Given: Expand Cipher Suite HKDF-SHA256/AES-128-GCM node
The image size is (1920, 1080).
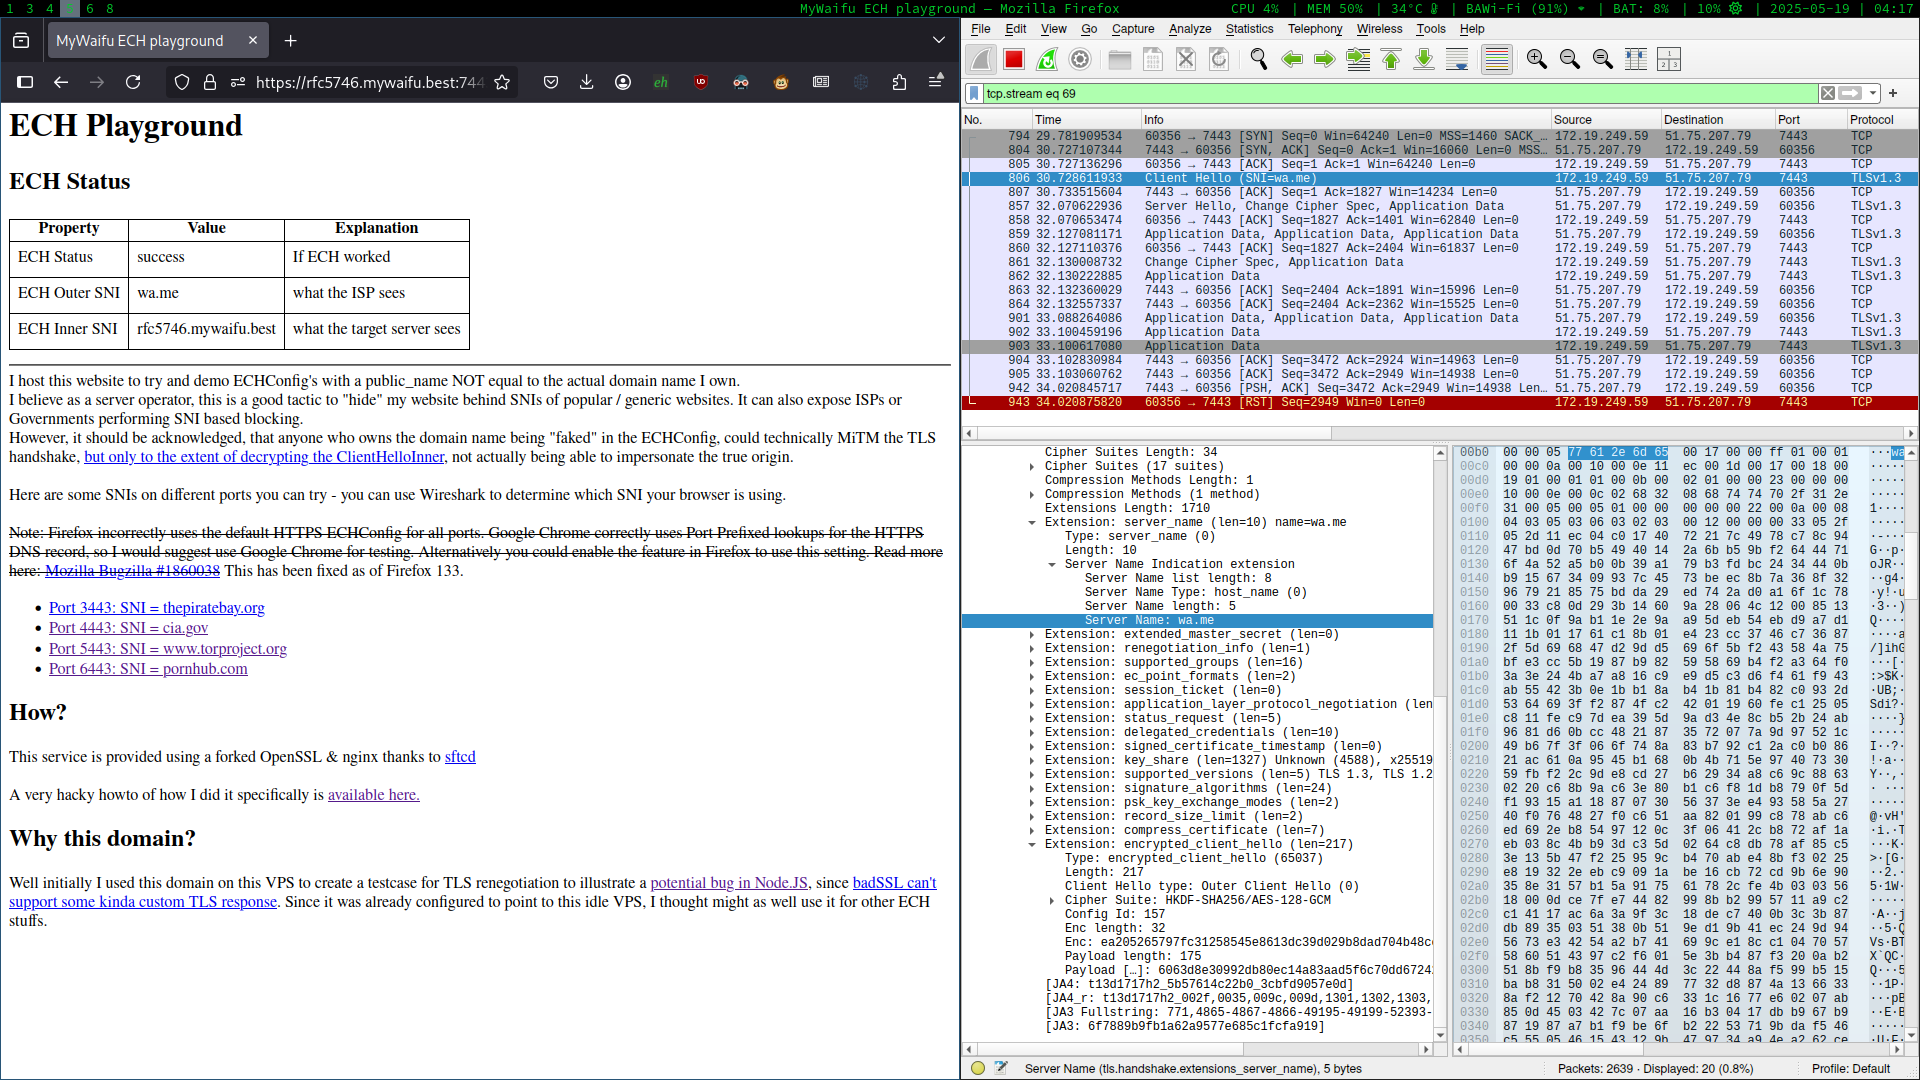Looking at the screenshot, I should (x=1052, y=901).
